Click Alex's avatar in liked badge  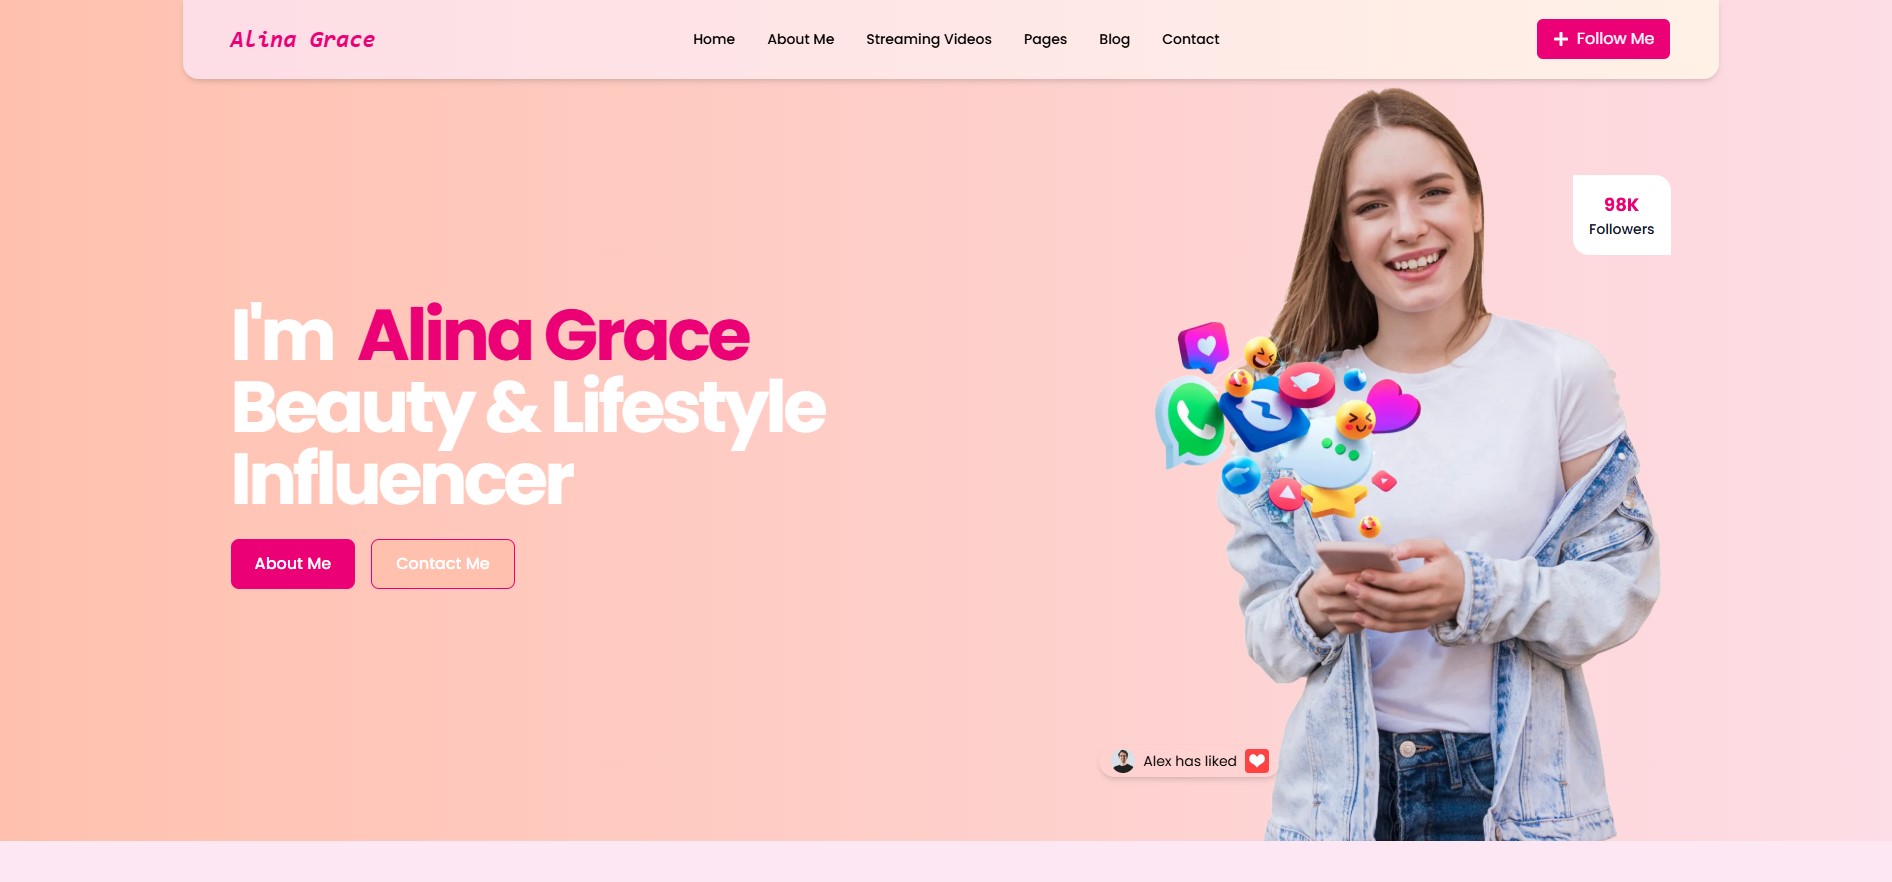[x=1123, y=761]
